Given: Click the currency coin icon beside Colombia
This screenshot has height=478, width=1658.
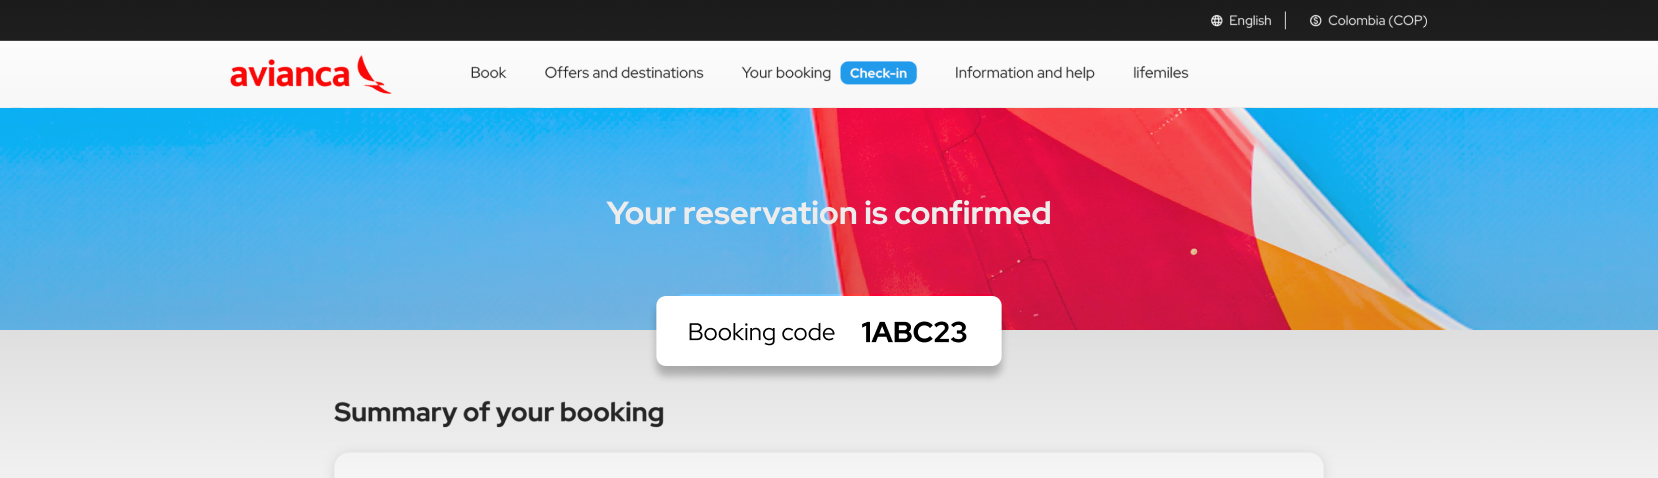Looking at the screenshot, I should click(1315, 21).
